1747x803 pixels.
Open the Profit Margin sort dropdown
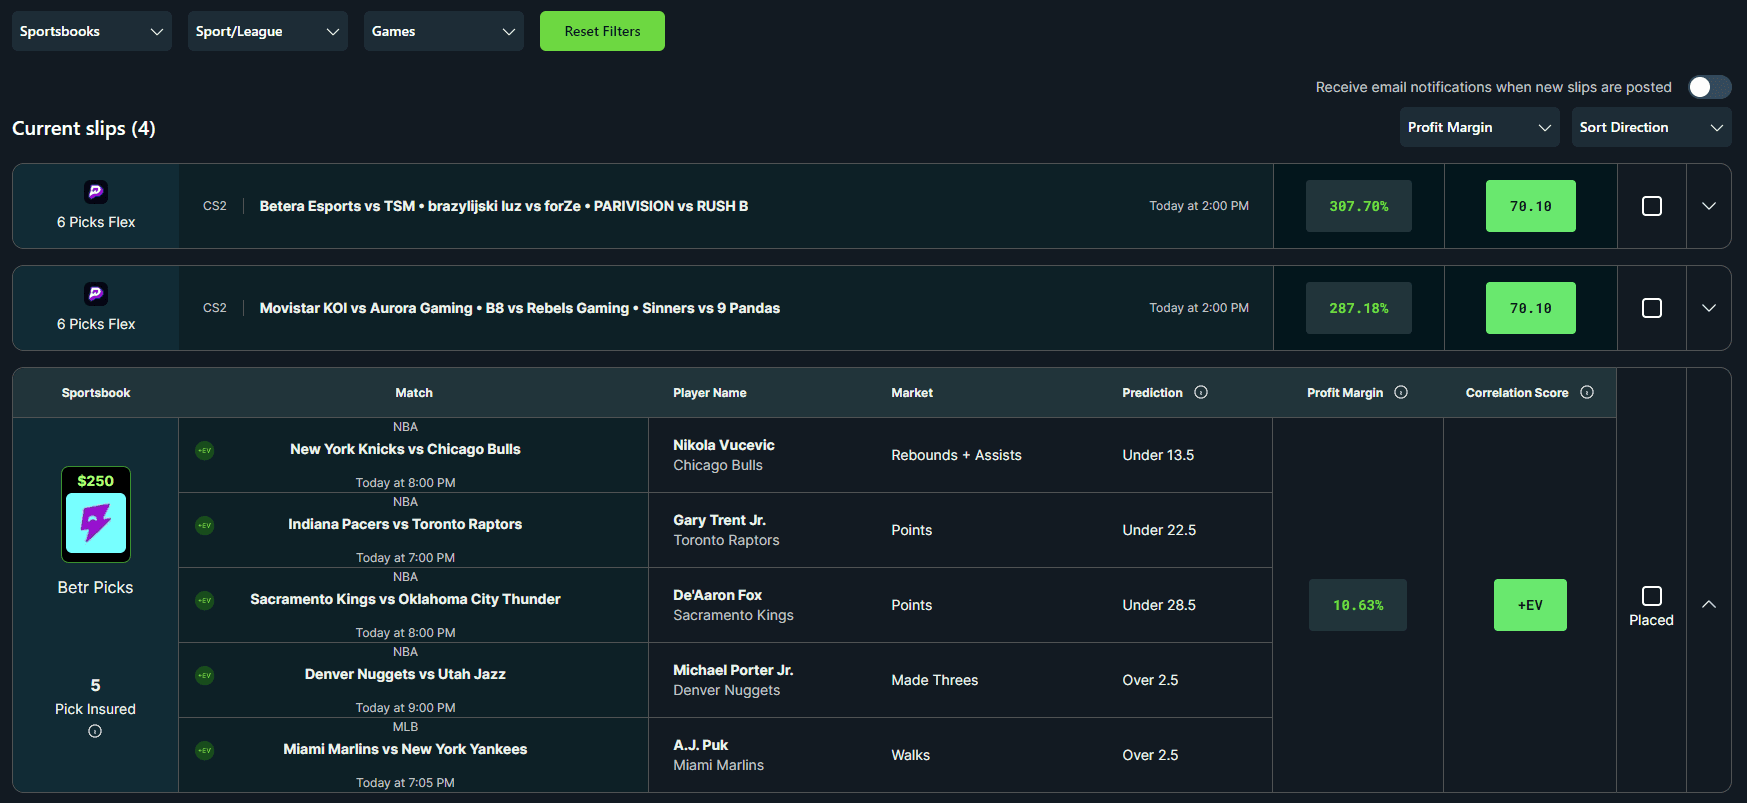pos(1479,127)
